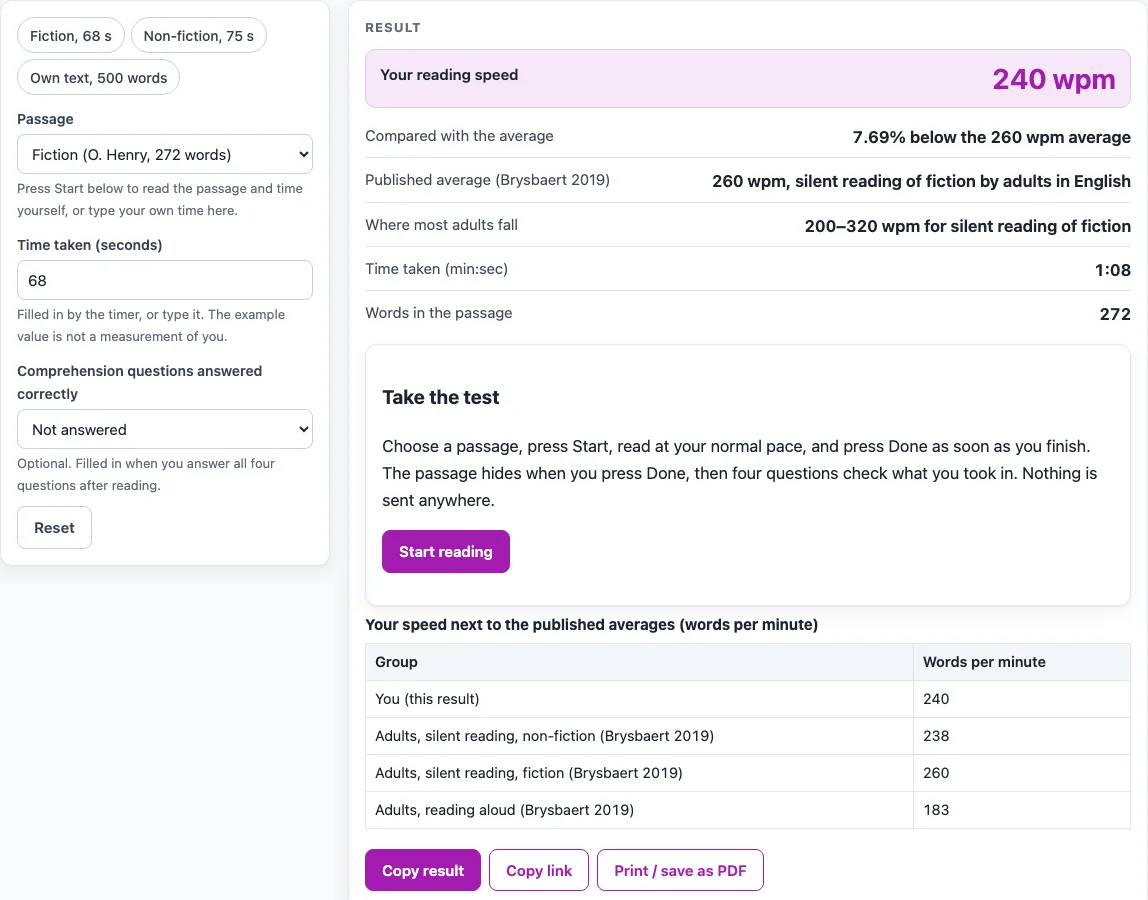1148x900 pixels.
Task: Click 'Adults, reading aloud (Brysbaert 2019)' row
Action: (x=748, y=810)
